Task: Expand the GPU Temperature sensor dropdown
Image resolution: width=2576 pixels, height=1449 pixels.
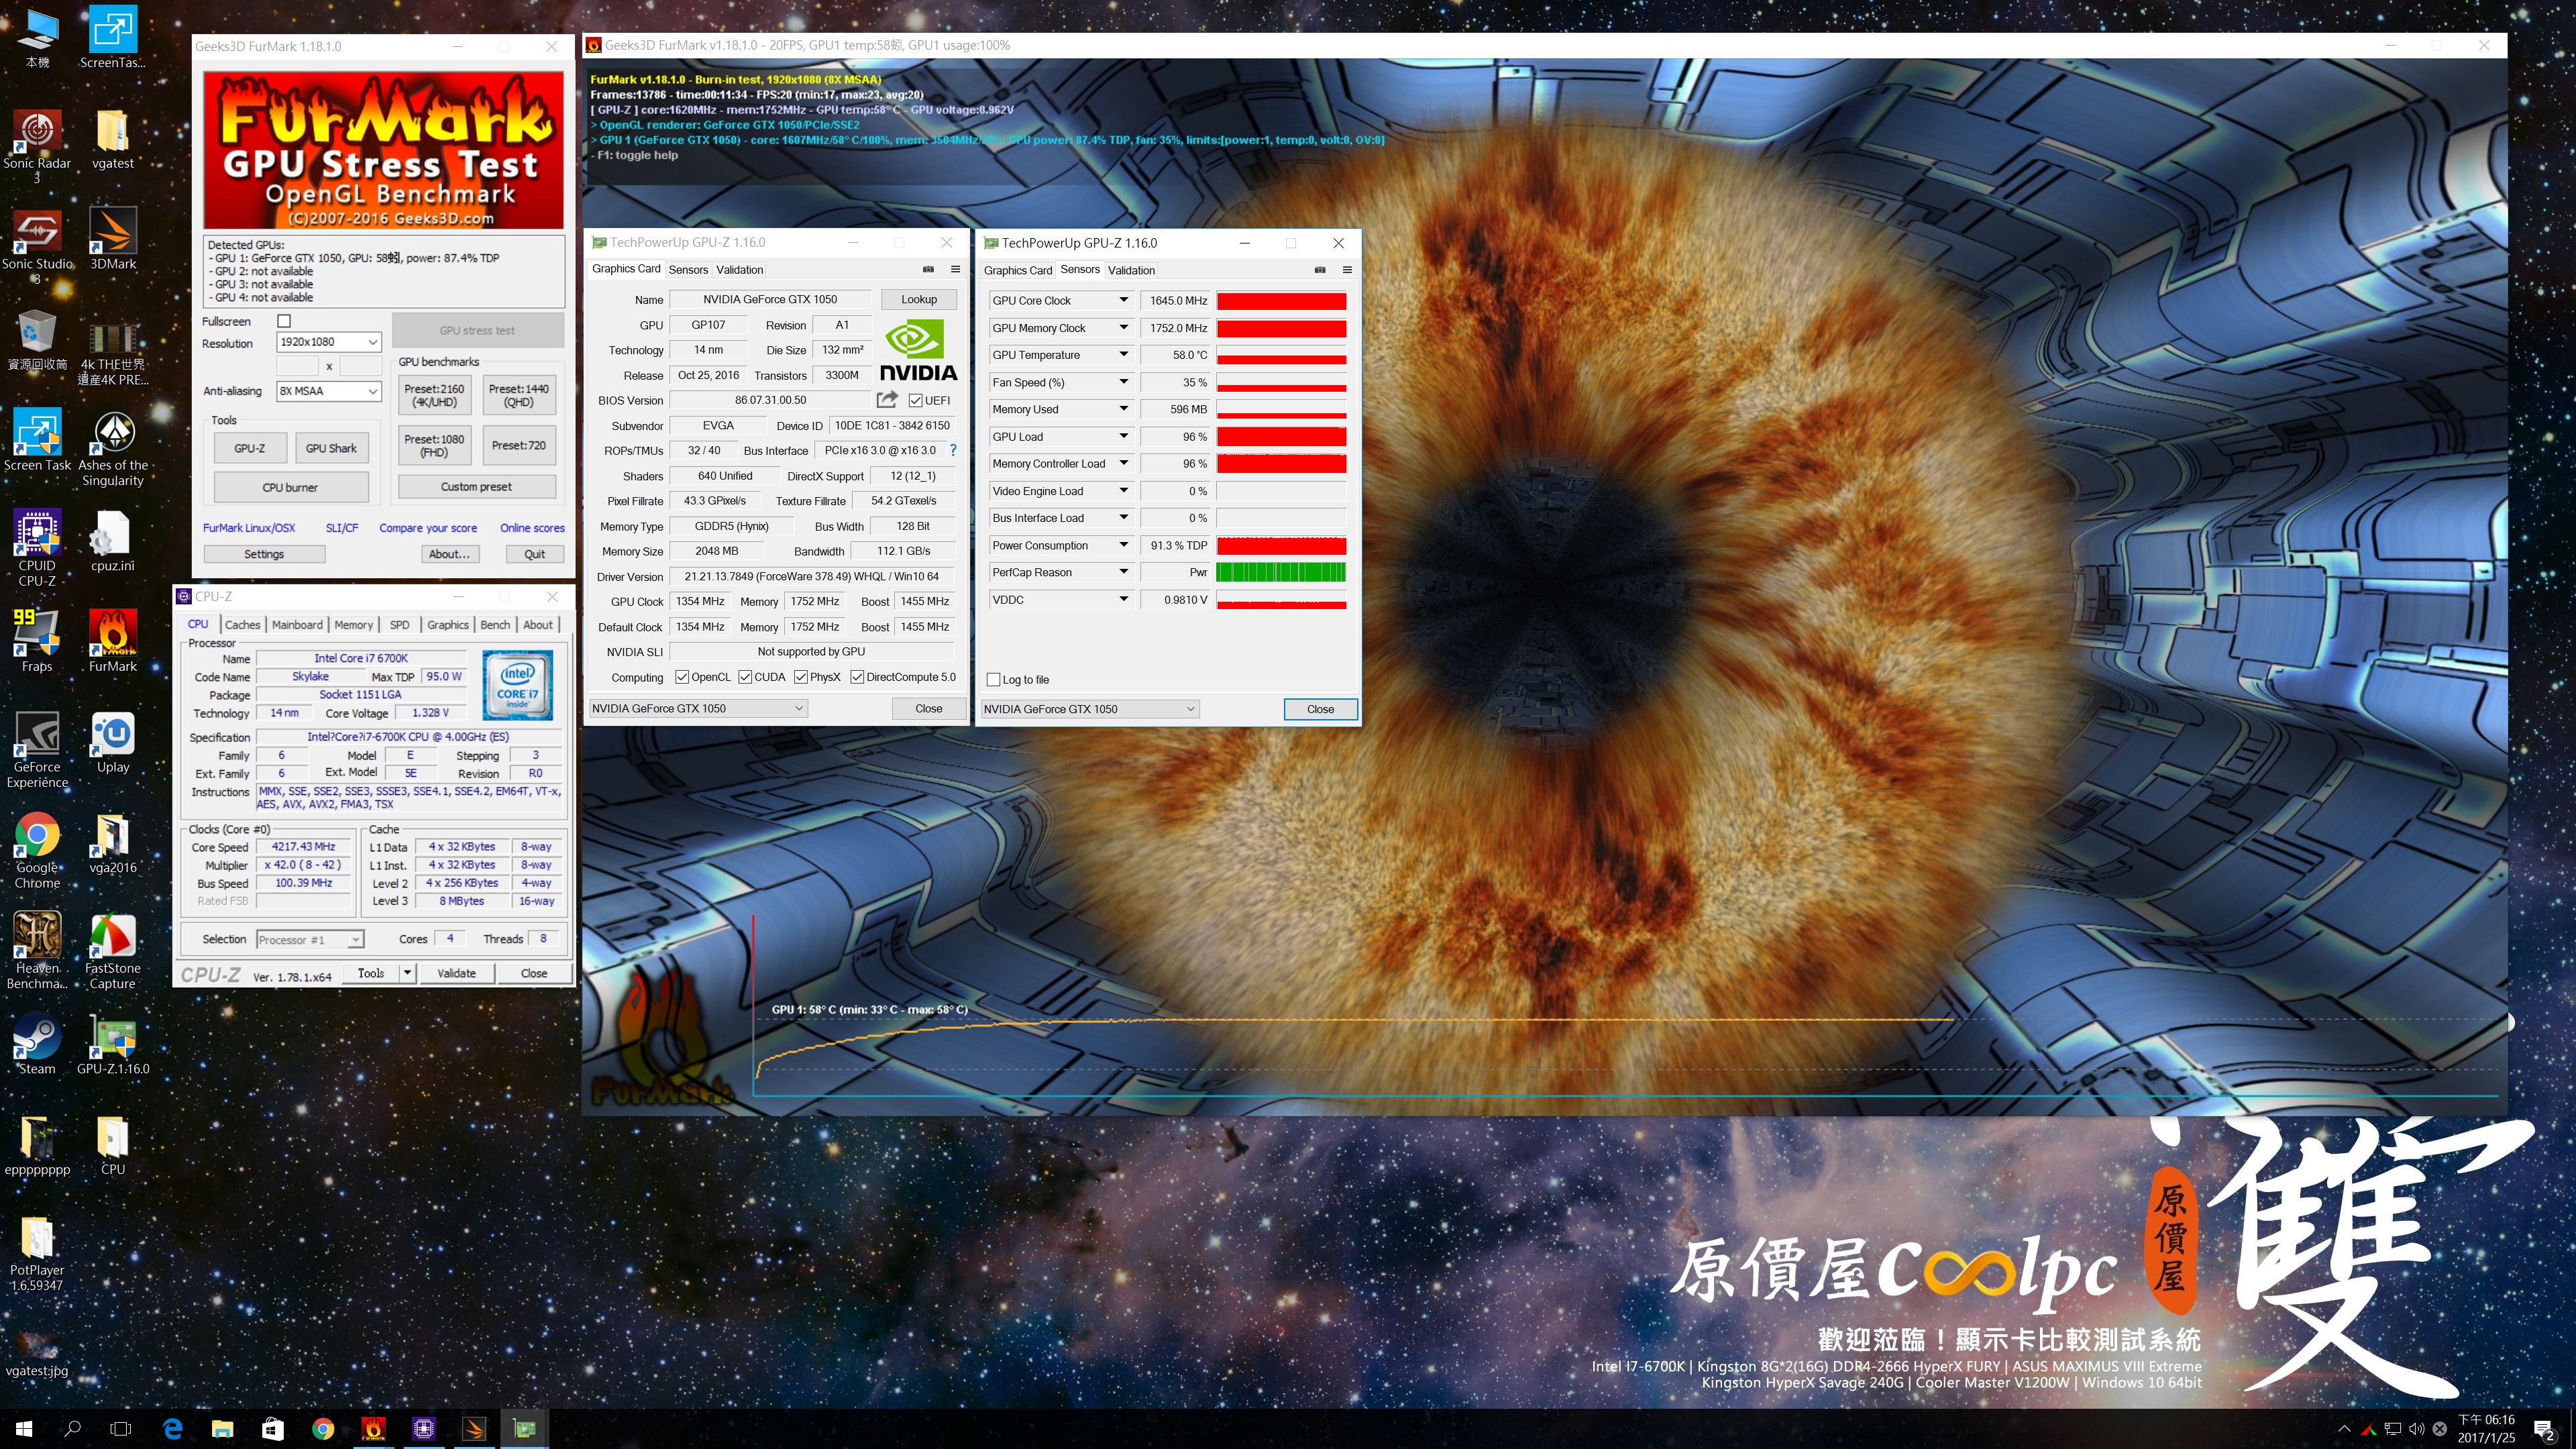Action: [1123, 355]
